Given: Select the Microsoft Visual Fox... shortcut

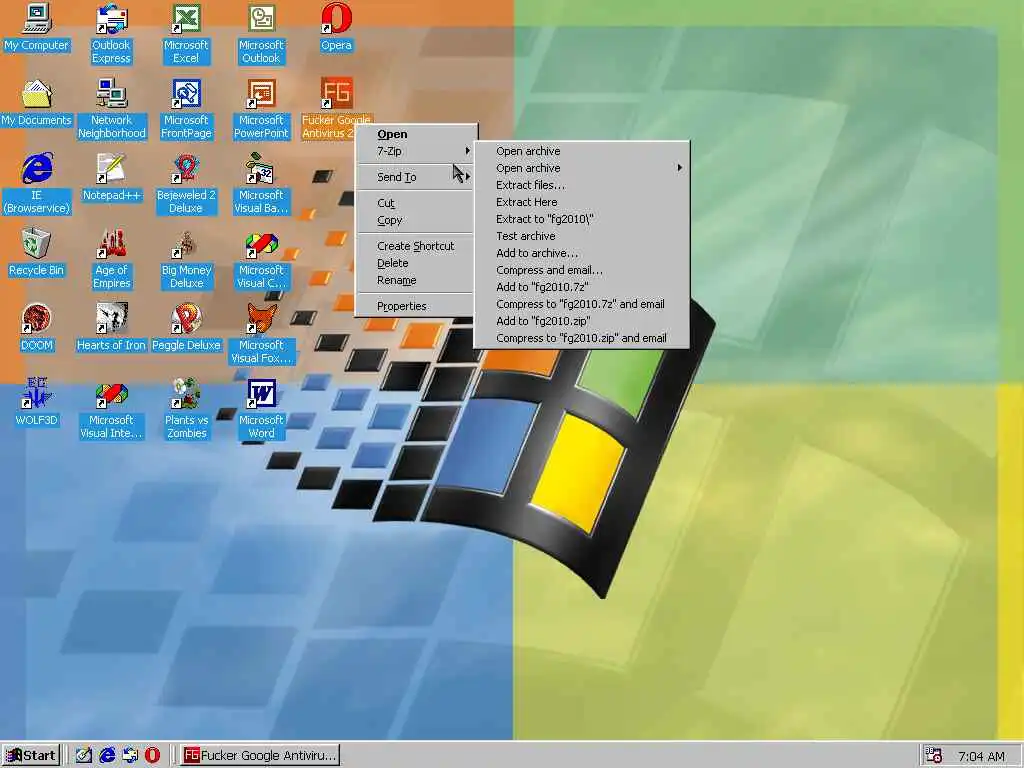Looking at the screenshot, I should (x=261, y=334).
